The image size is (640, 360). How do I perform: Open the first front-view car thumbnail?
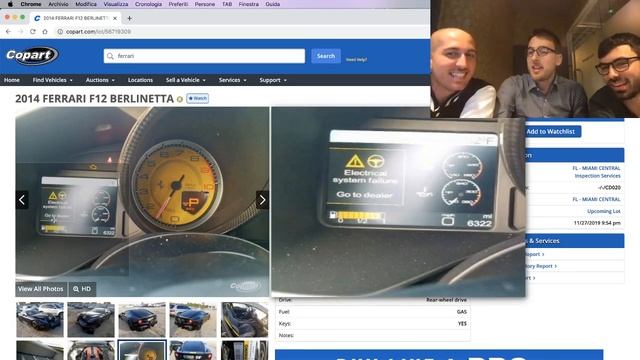[40, 320]
